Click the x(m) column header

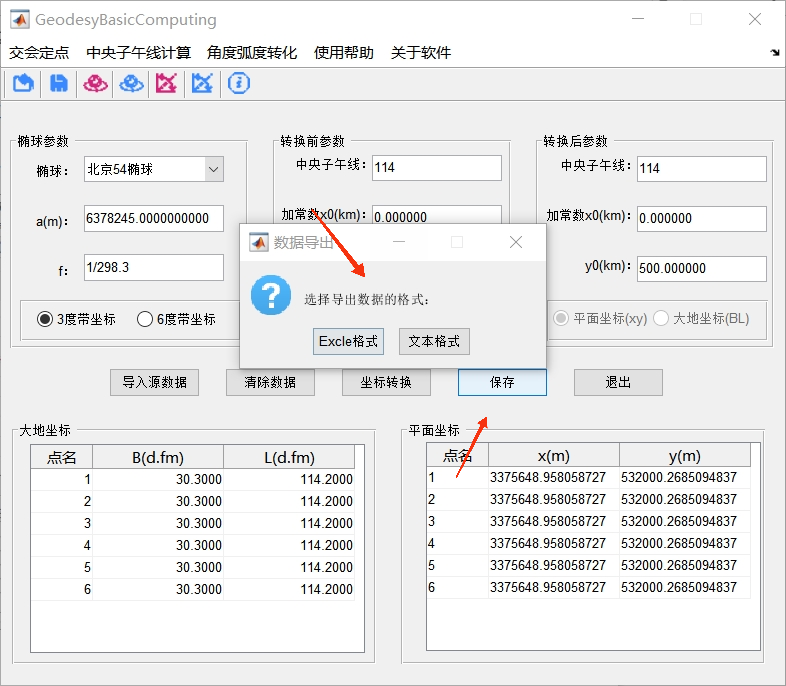554,456
